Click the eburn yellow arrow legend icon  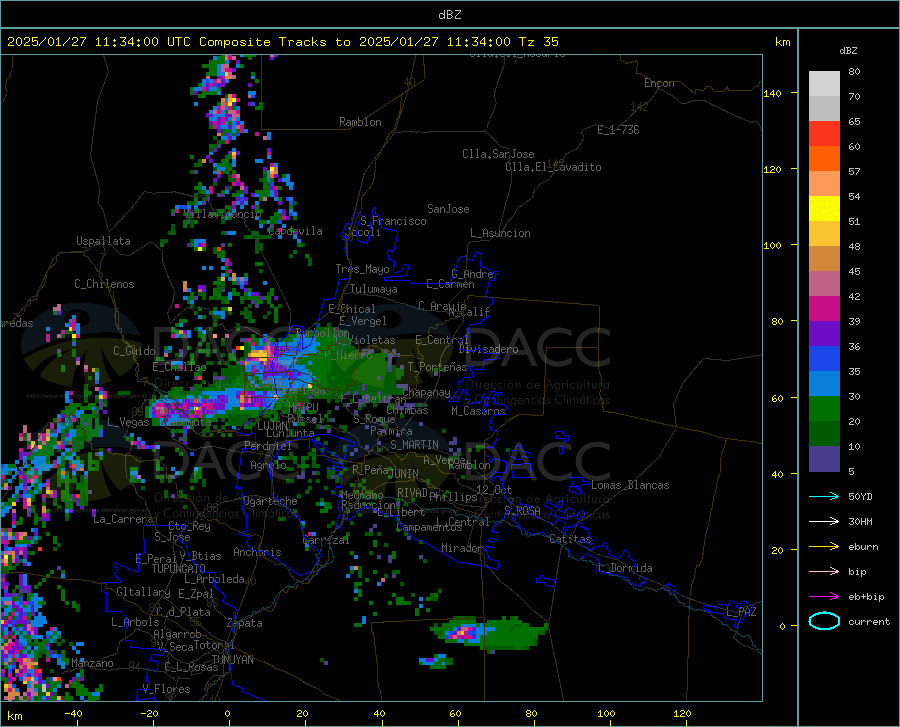[x=824, y=547]
